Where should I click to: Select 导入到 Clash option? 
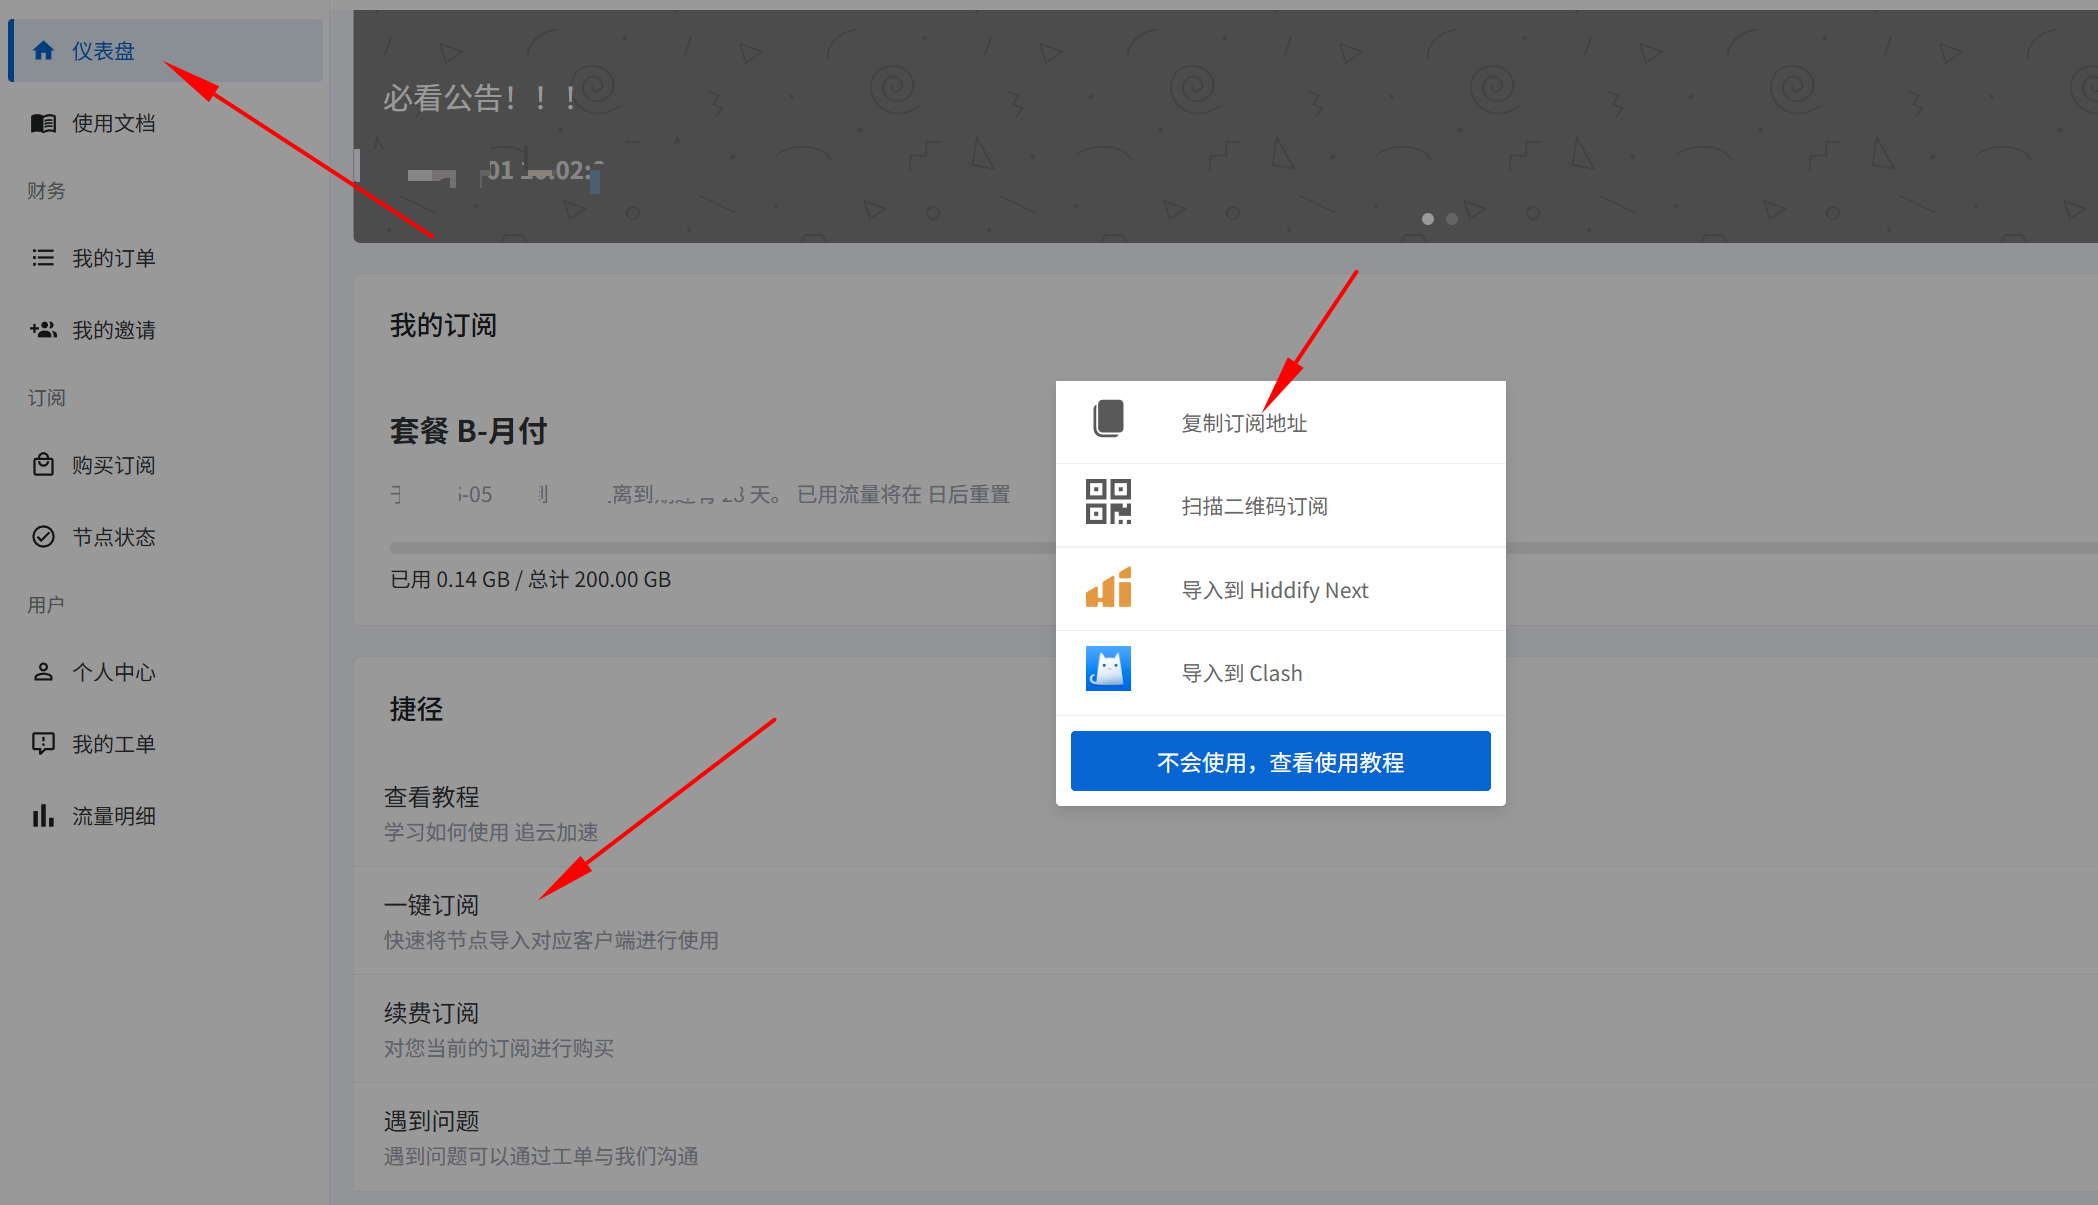point(1242,673)
